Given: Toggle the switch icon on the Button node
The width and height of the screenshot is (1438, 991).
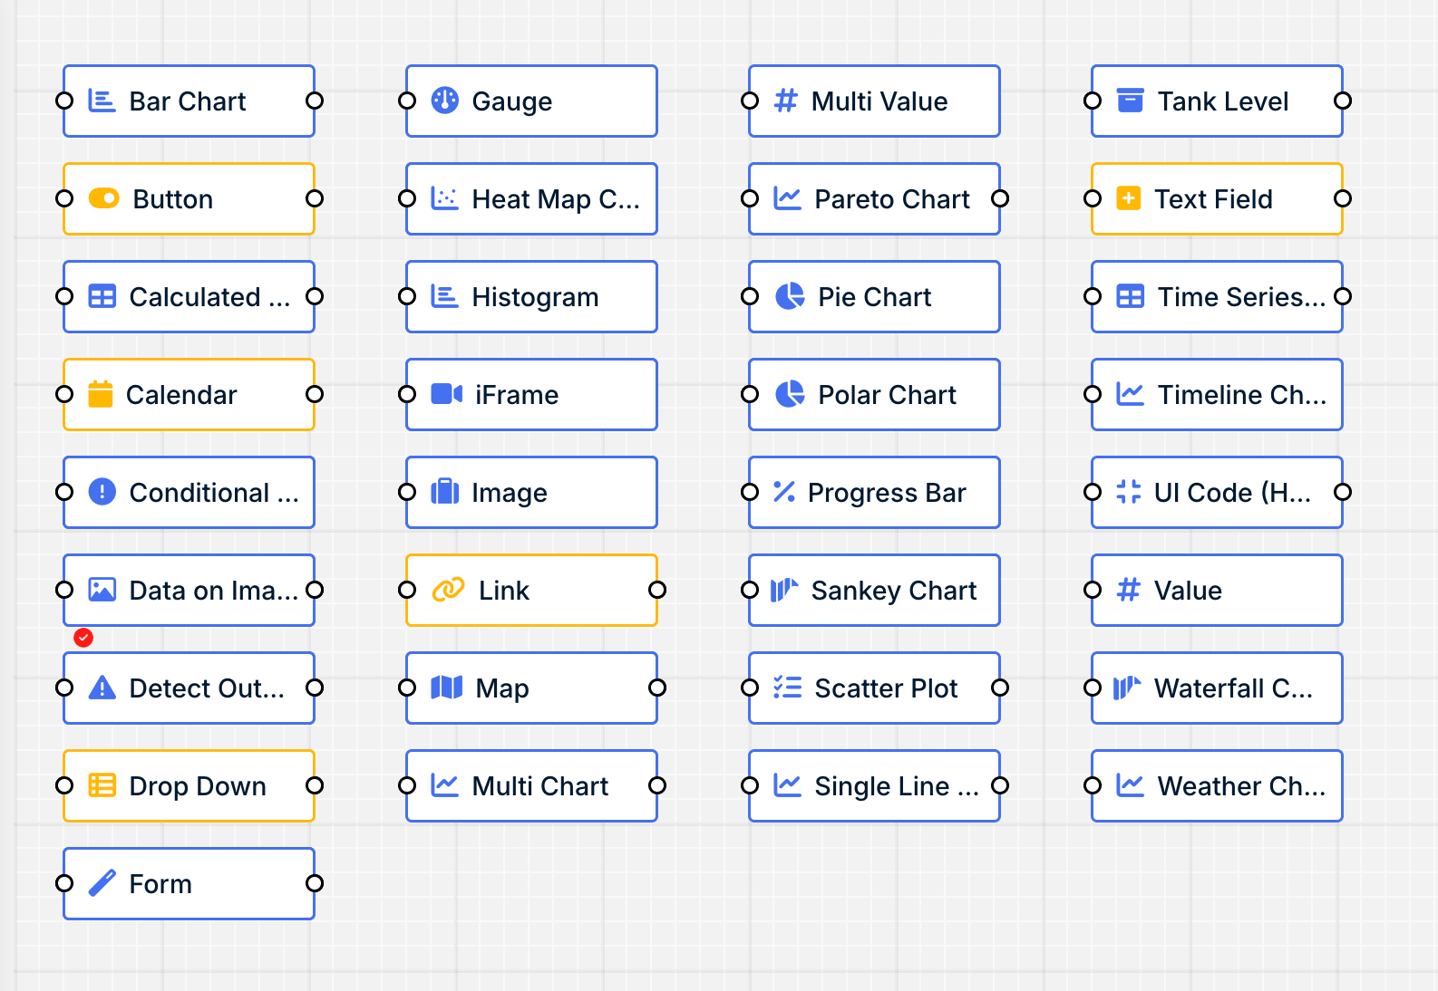Looking at the screenshot, I should [x=101, y=198].
